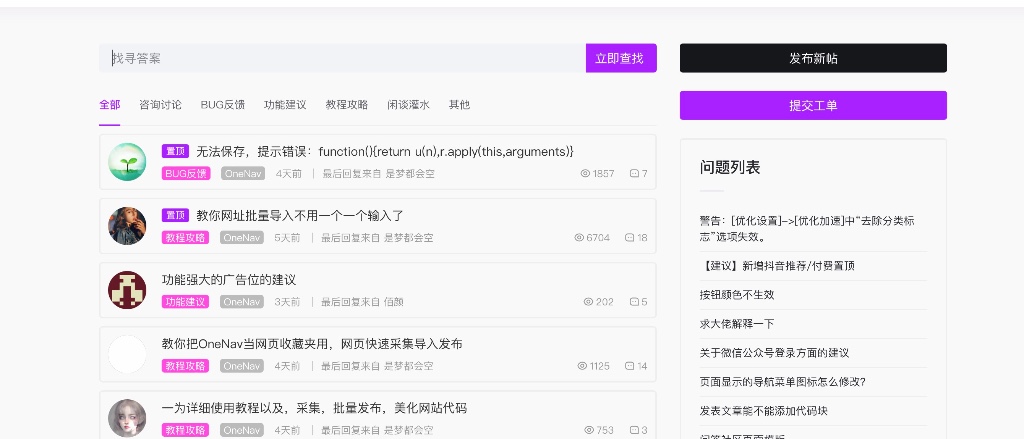Select the 全部 tab
Image resolution: width=1024 pixels, height=439 pixels.
tap(110, 105)
